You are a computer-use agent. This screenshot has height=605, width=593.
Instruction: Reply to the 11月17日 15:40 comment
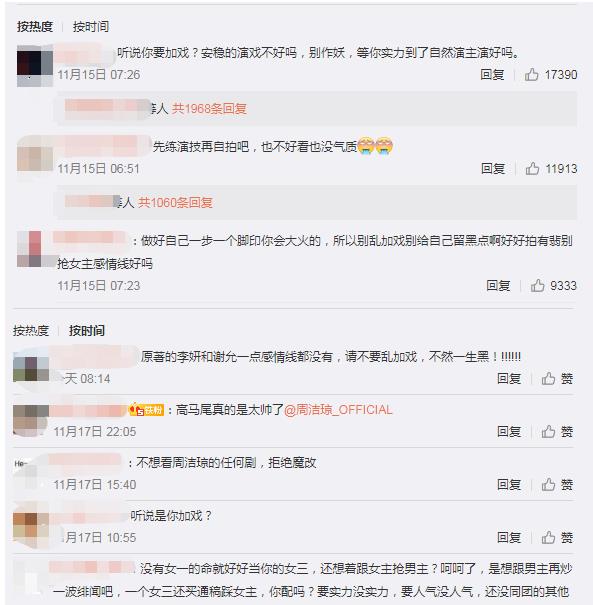point(509,484)
